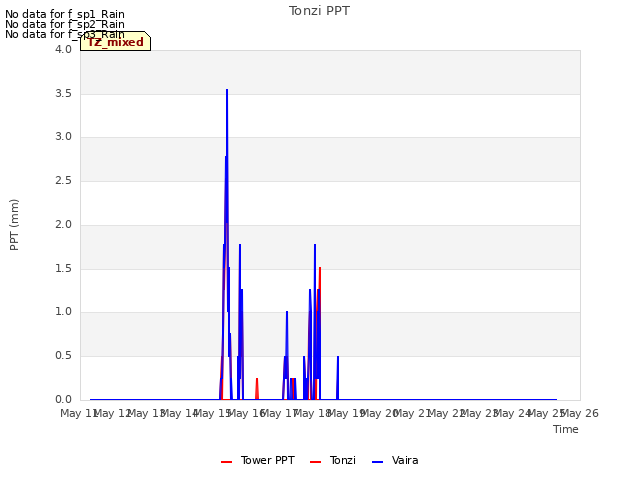Click the Tonzi legend label
Screen dimensions: 640x480
click(x=342, y=460)
